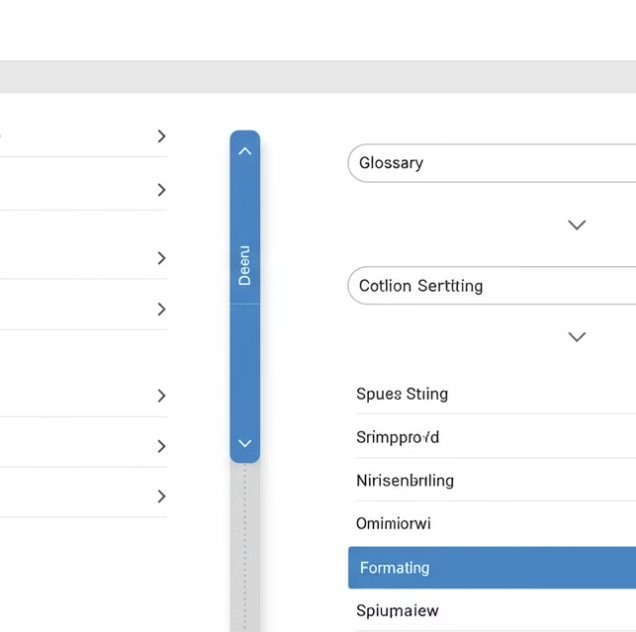Choose the Nirisenbrıling list entry
This screenshot has height=632, width=636.
pyautogui.click(x=496, y=480)
